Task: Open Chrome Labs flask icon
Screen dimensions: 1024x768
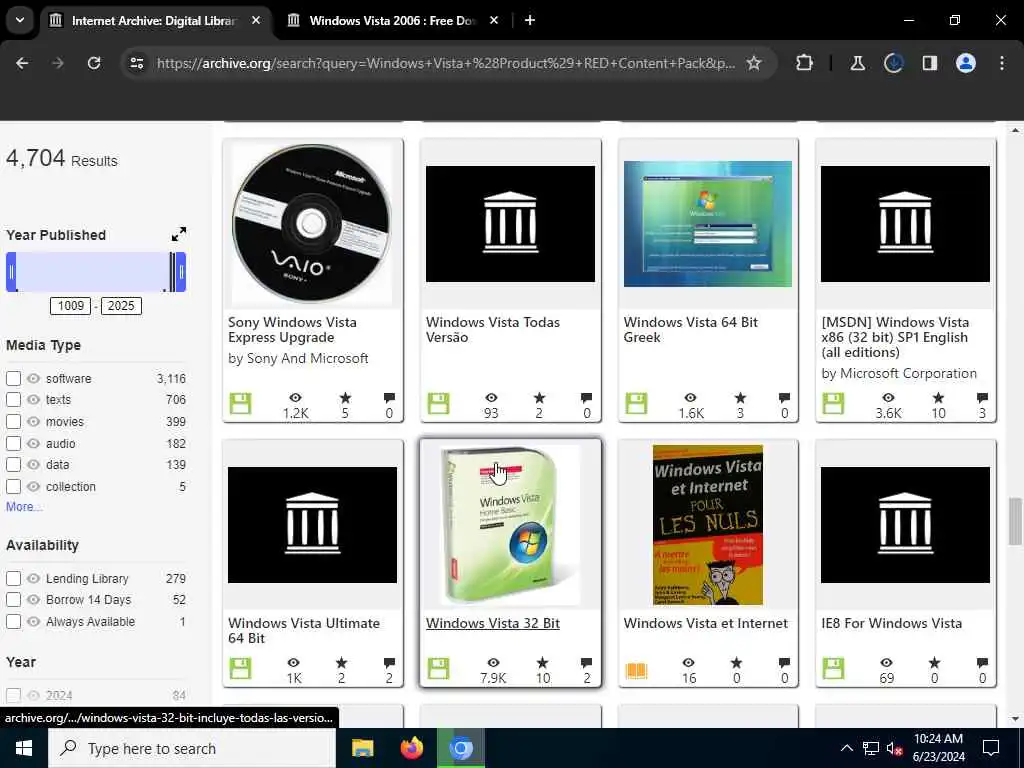Action: click(857, 63)
